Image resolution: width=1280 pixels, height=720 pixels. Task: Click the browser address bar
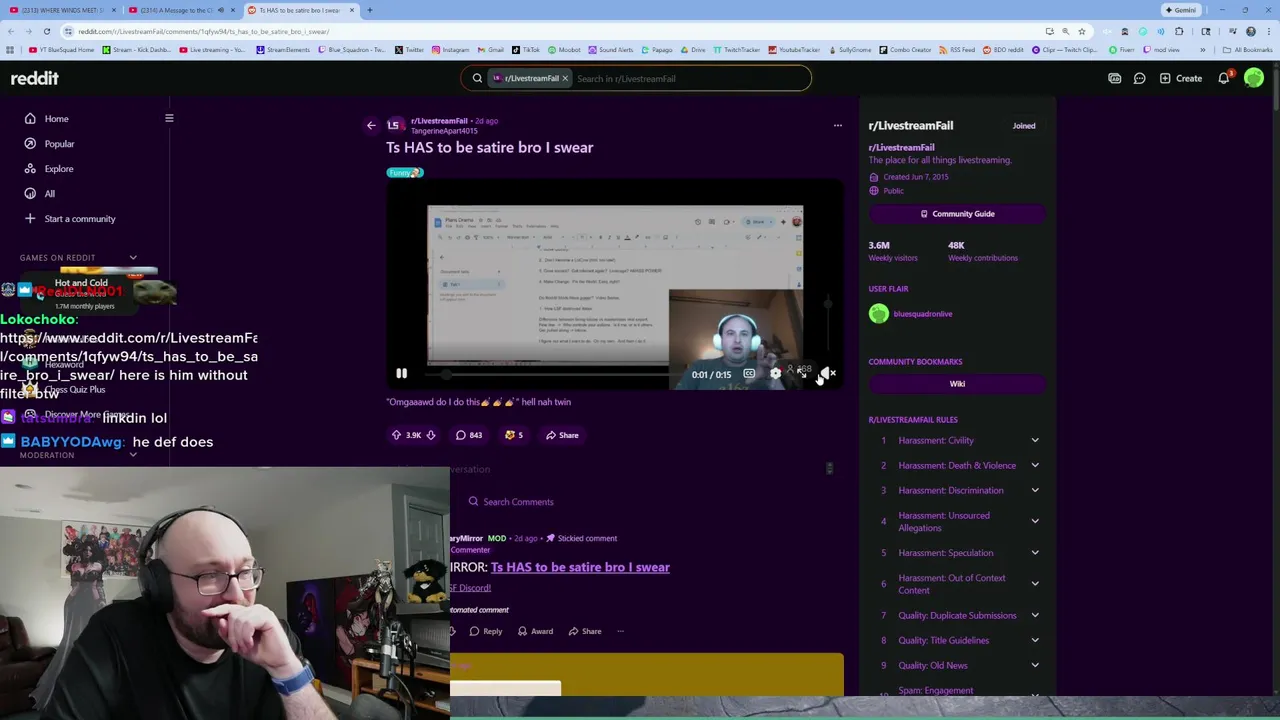pyautogui.click(x=550, y=31)
